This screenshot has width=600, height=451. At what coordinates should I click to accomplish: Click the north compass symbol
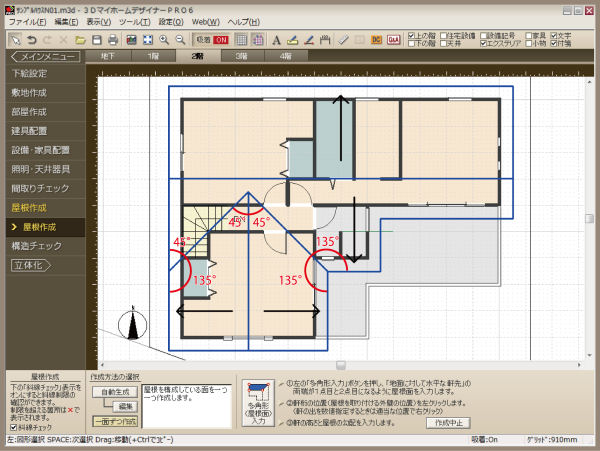pyautogui.click(x=131, y=327)
